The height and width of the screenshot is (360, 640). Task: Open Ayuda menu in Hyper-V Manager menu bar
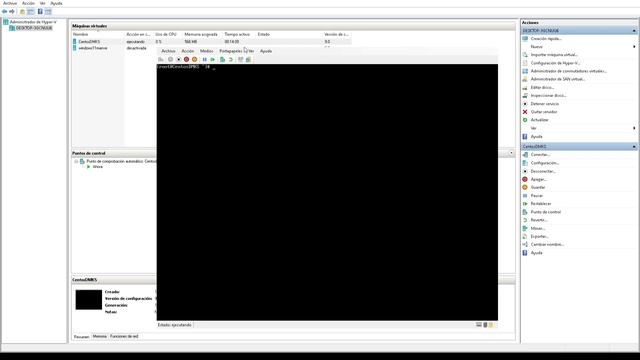tap(56, 3)
